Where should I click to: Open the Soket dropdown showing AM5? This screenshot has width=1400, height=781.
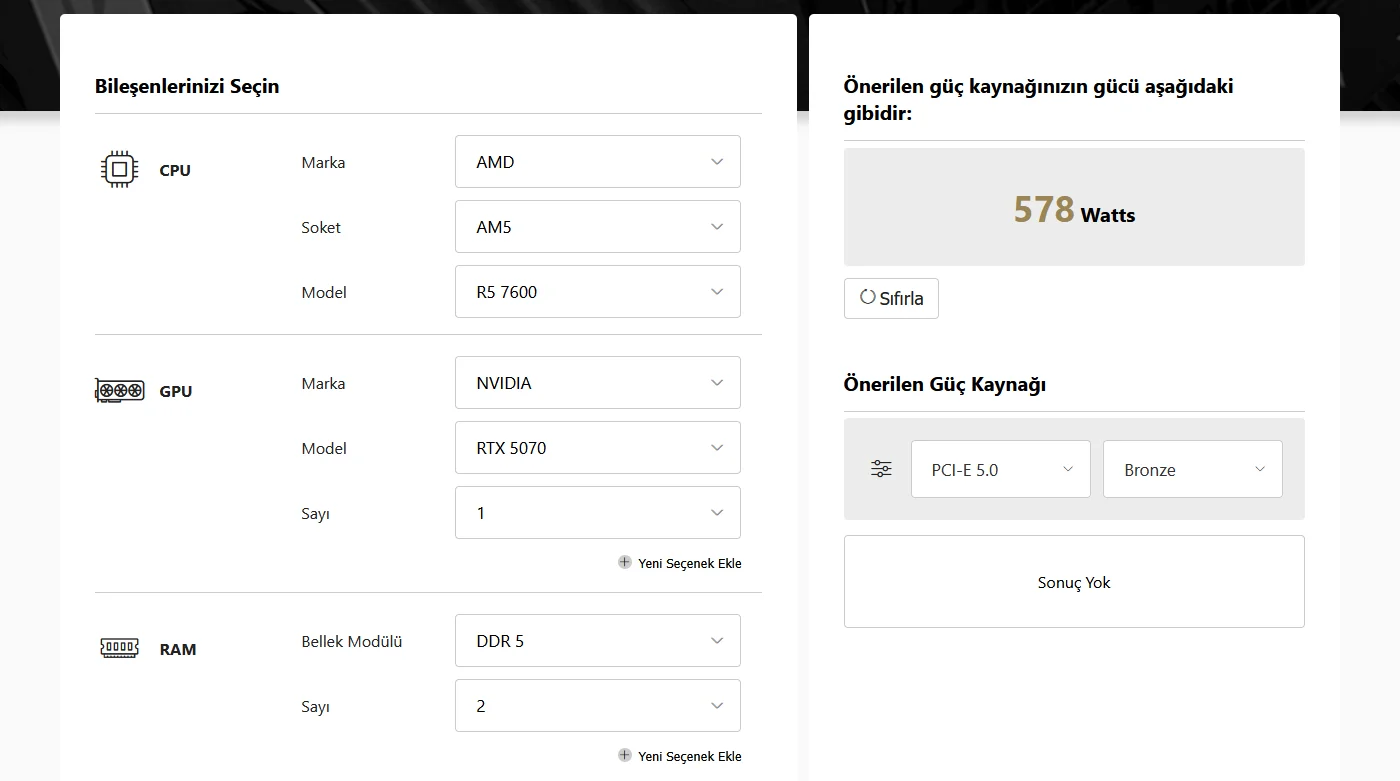[x=597, y=227]
